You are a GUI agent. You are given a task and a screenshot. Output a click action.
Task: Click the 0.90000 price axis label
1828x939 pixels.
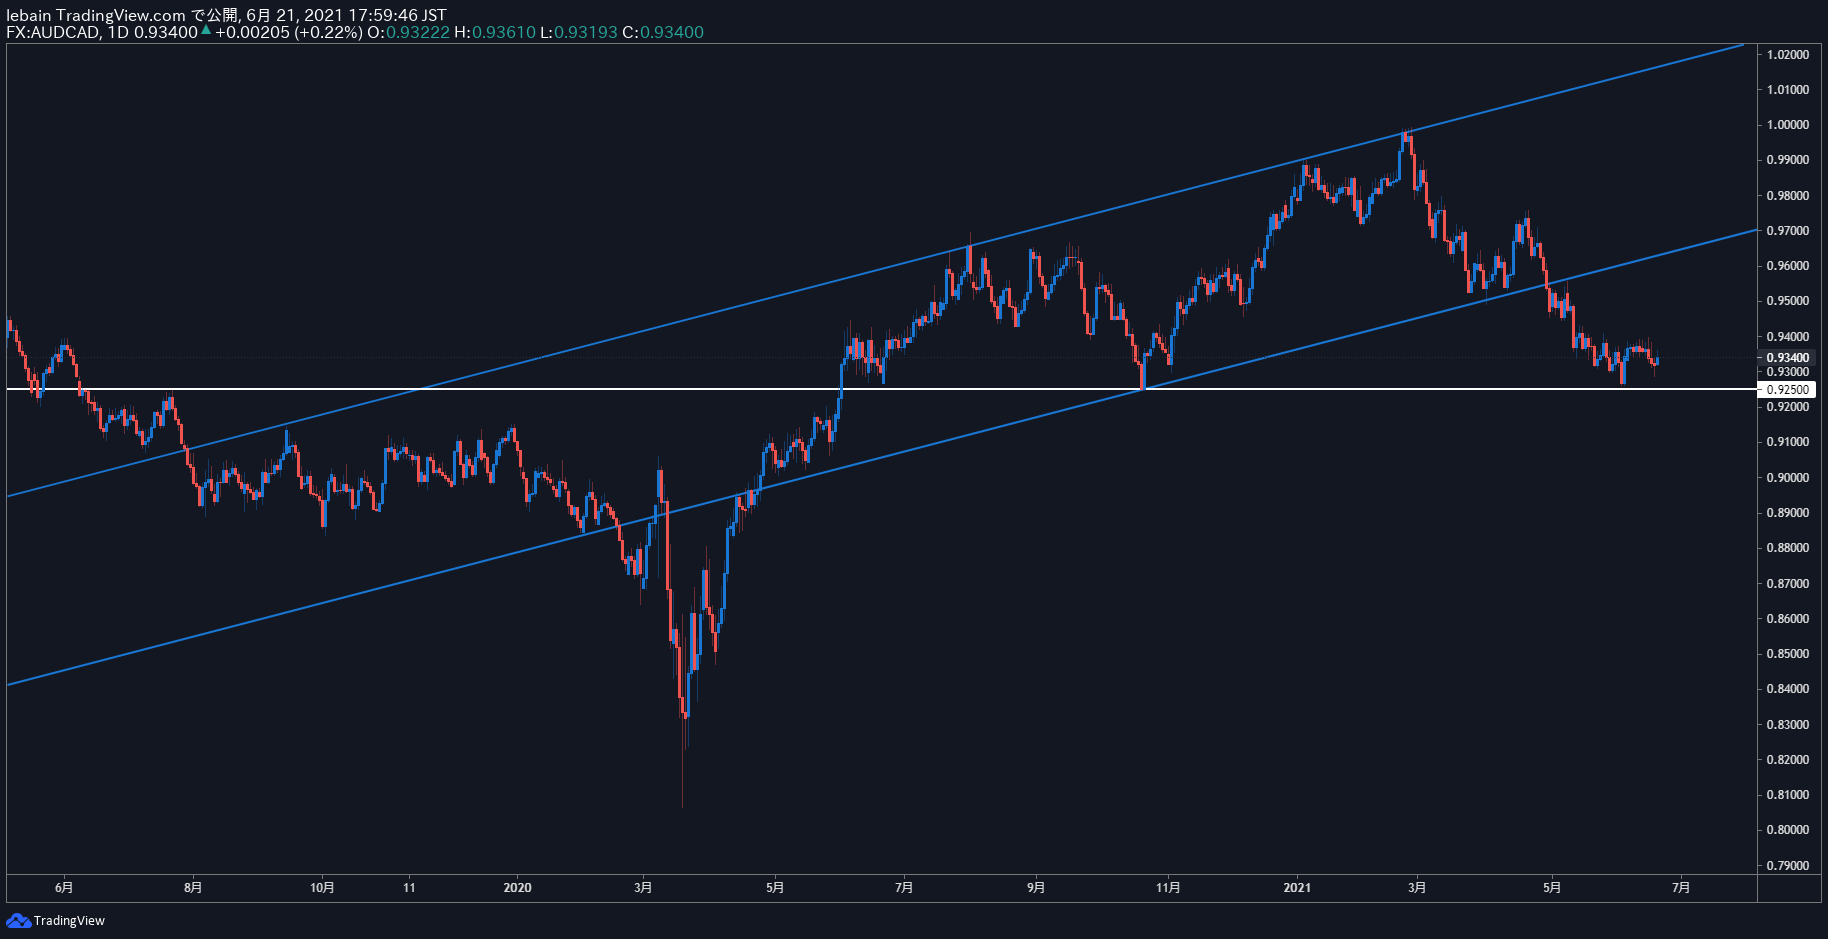[x=1787, y=478]
